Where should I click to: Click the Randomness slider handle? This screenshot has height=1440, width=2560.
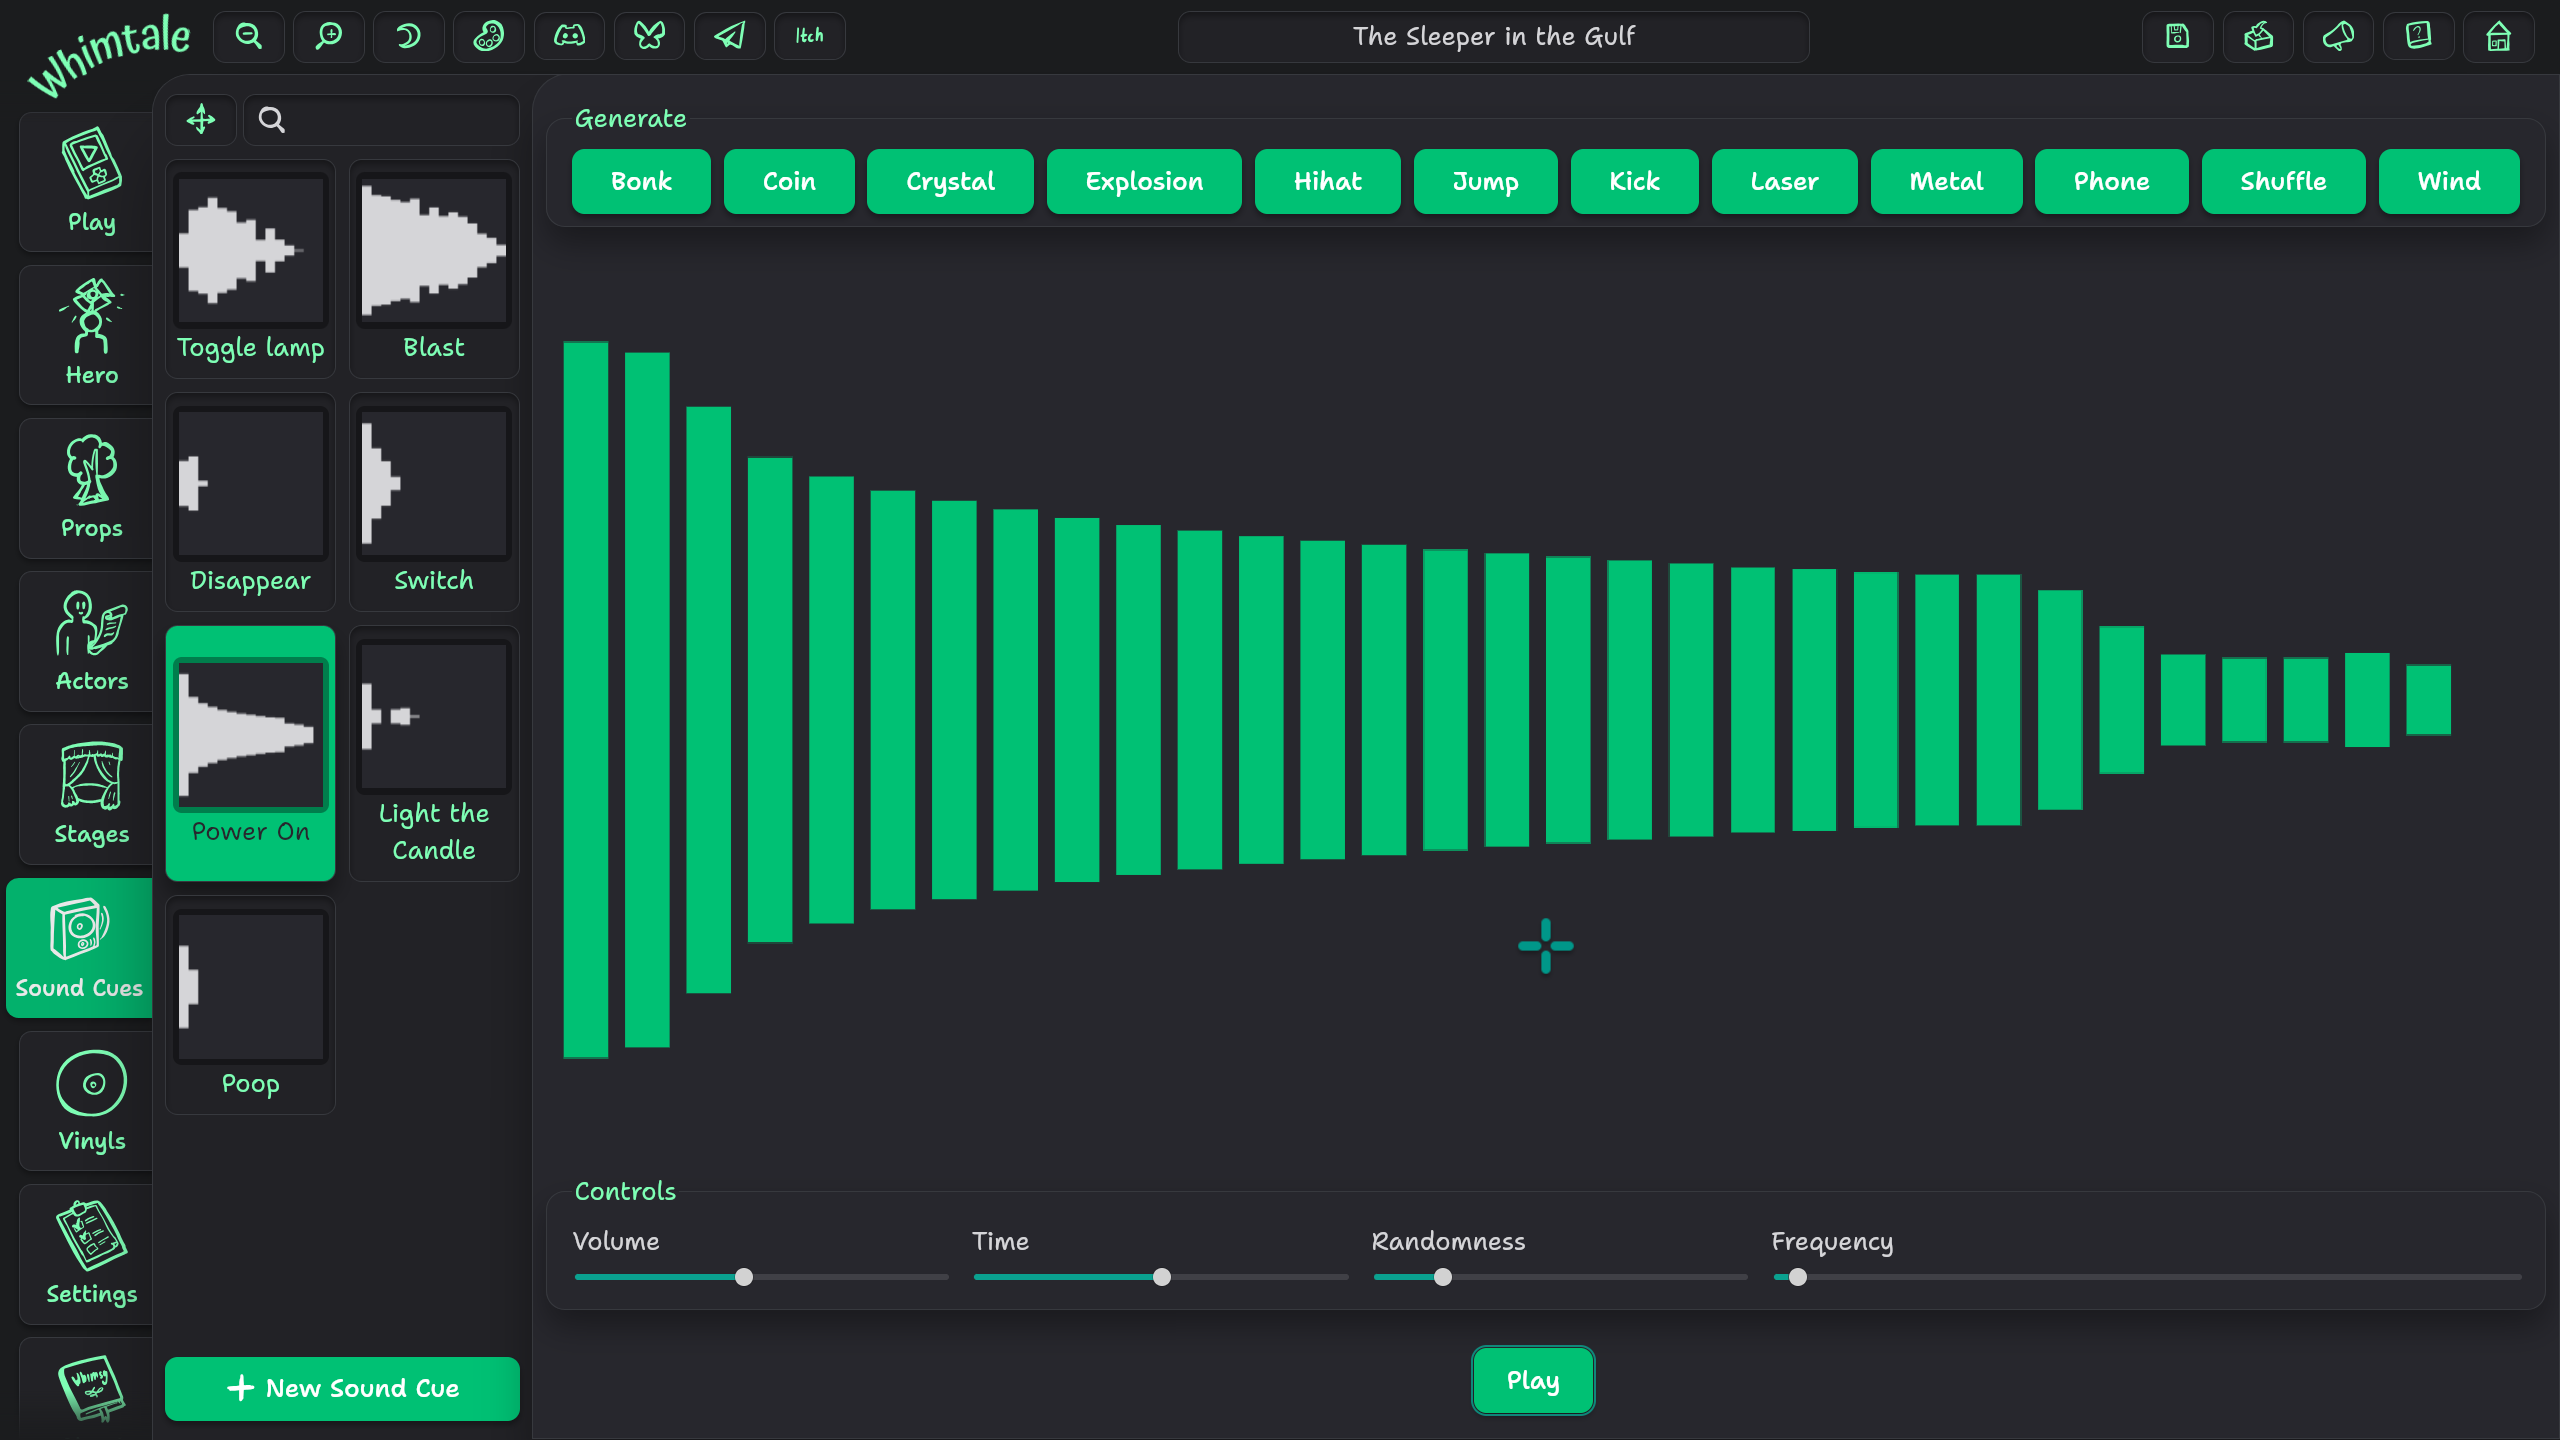(x=1442, y=1277)
